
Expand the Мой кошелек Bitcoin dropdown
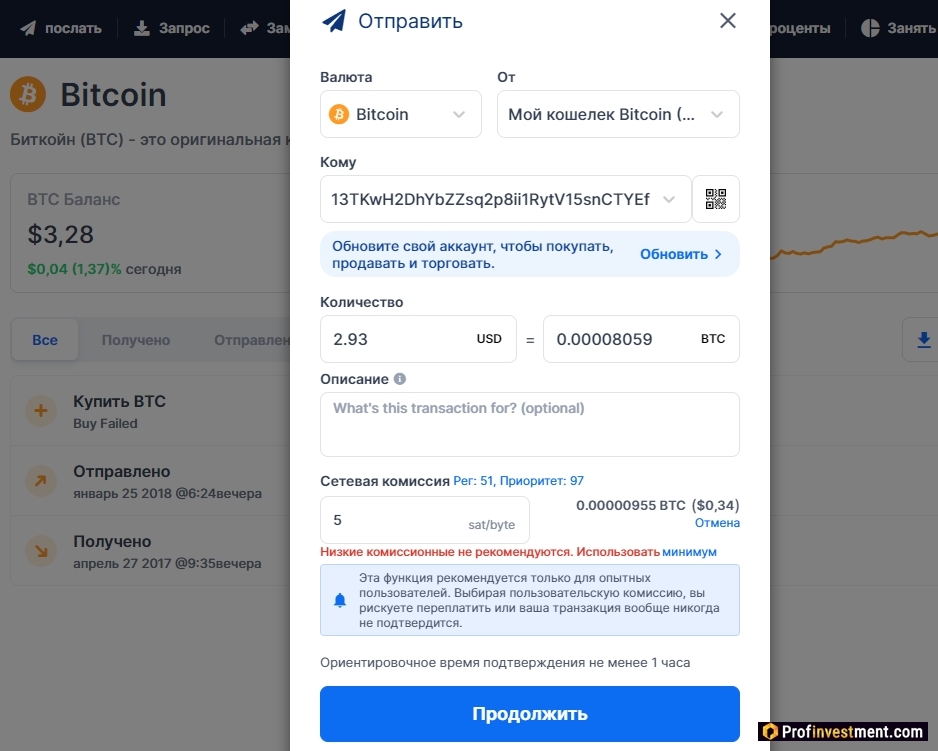(618, 114)
